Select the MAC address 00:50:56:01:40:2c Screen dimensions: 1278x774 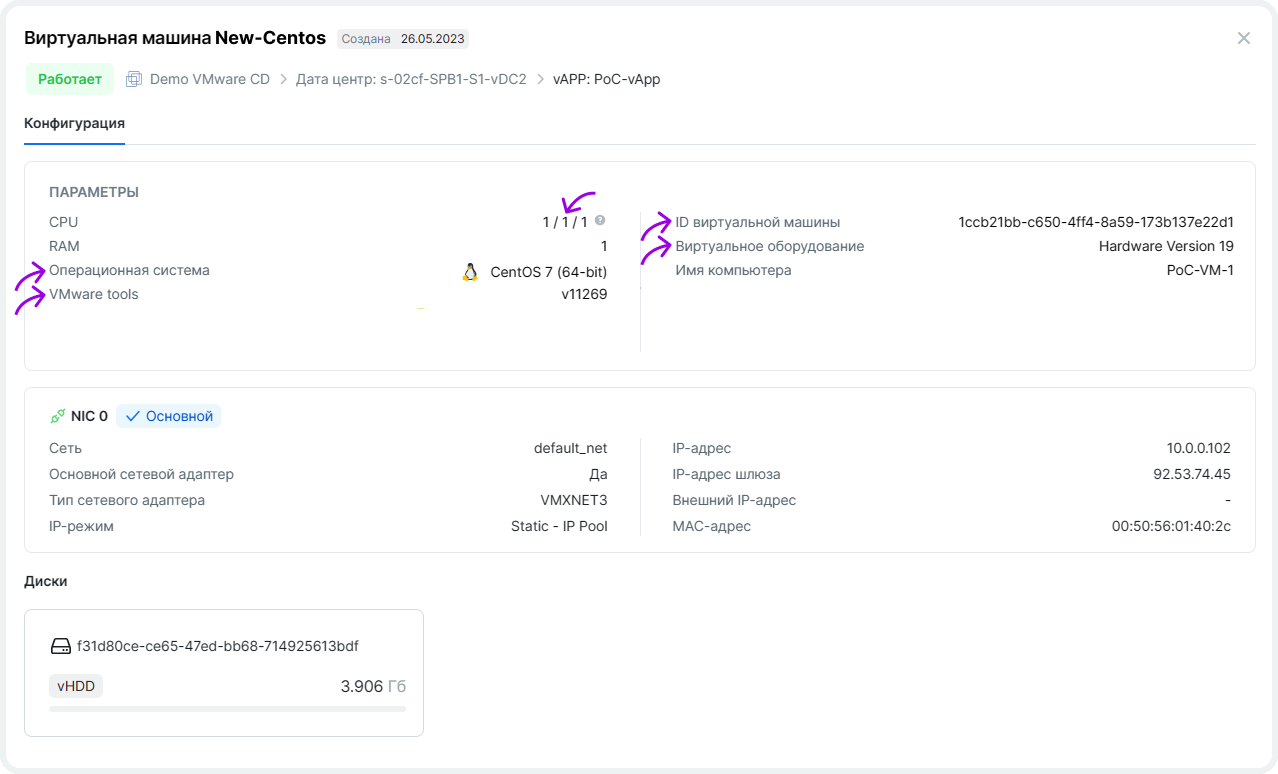click(1171, 526)
